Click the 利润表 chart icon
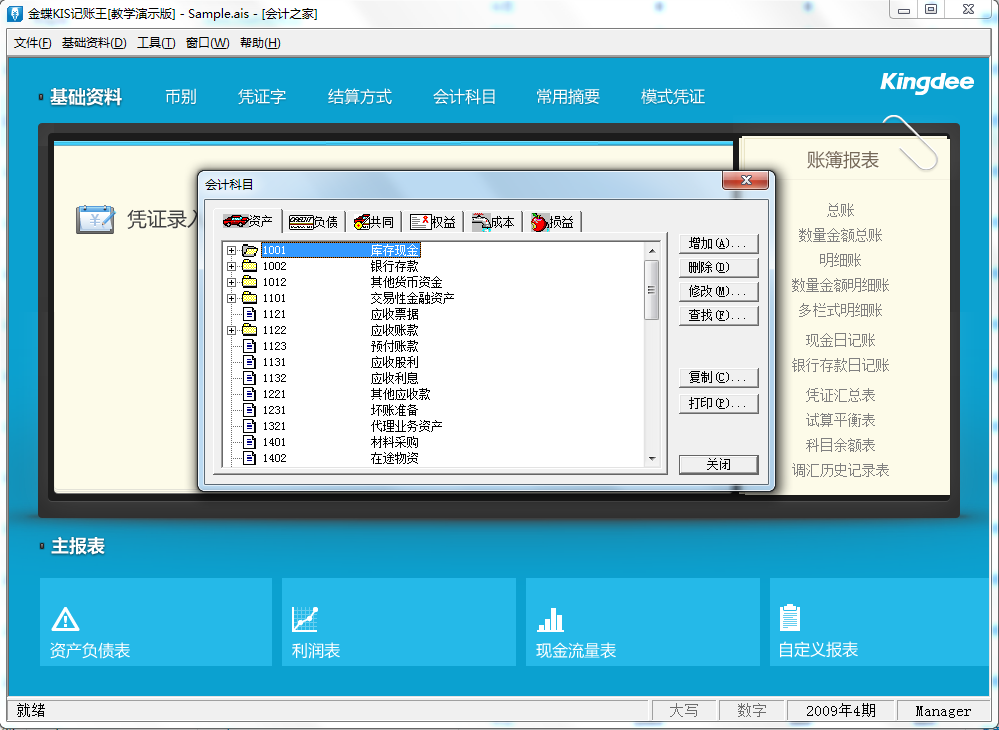999x730 pixels. pyautogui.click(x=305, y=619)
